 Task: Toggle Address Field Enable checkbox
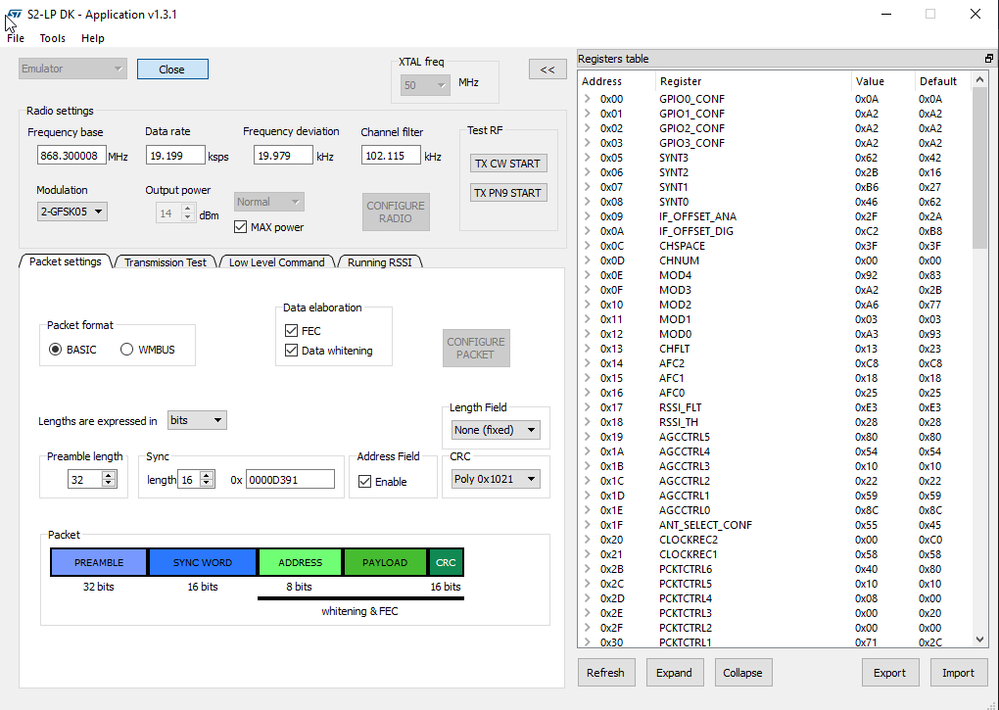coord(364,482)
